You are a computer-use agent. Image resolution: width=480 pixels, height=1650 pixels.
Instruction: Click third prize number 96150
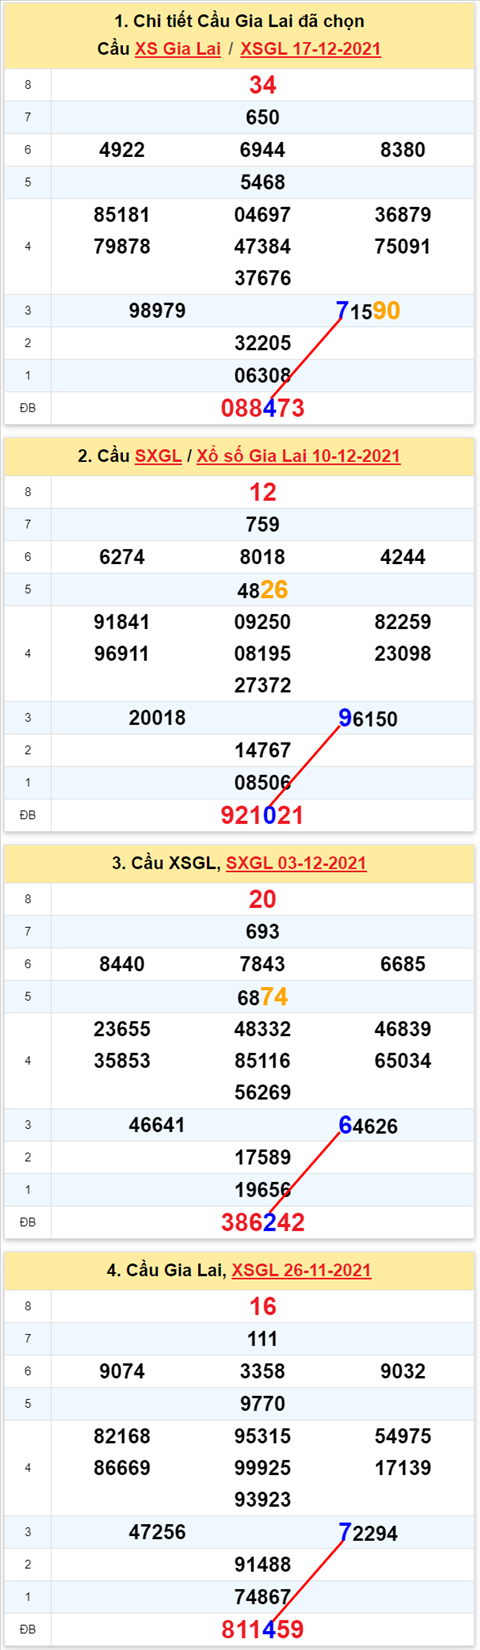[x=368, y=718]
